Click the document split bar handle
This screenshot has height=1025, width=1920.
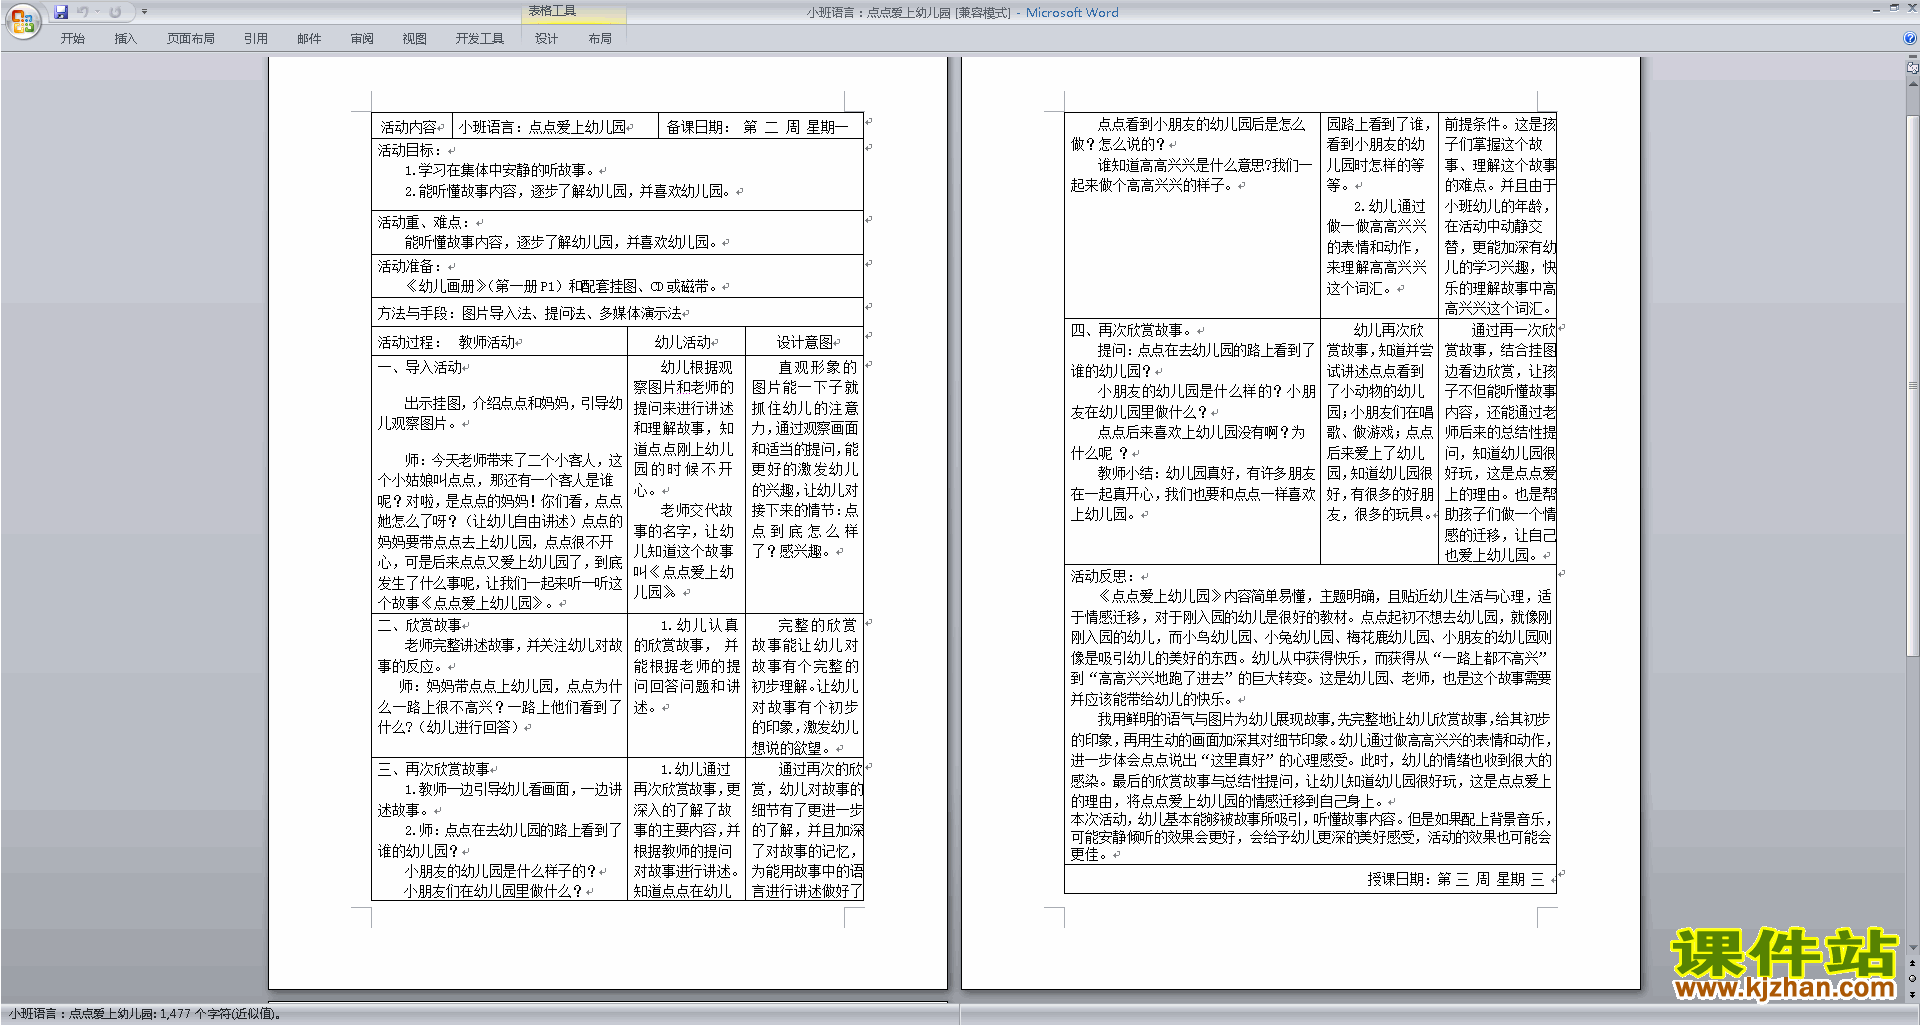(1913, 57)
